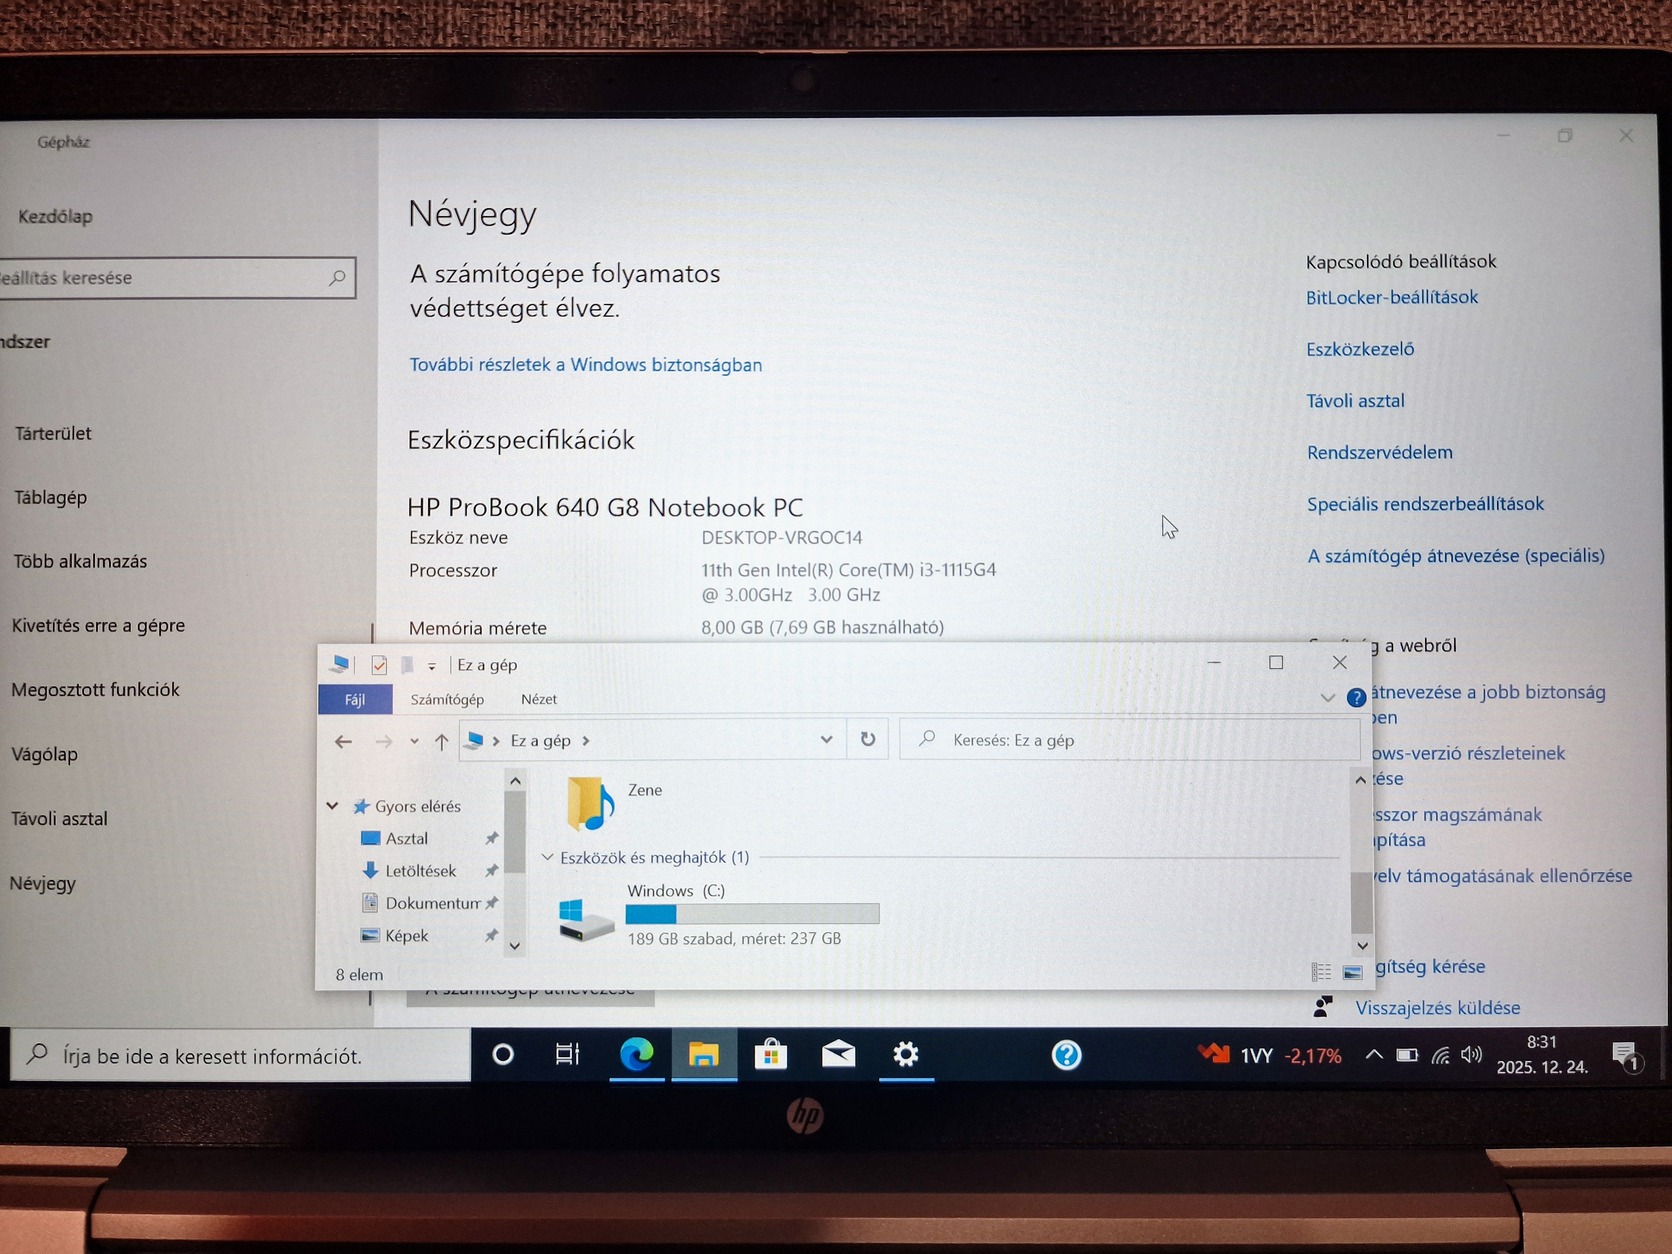Launch Microsoft Edge from the taskbar

[x=636, y=1055]
